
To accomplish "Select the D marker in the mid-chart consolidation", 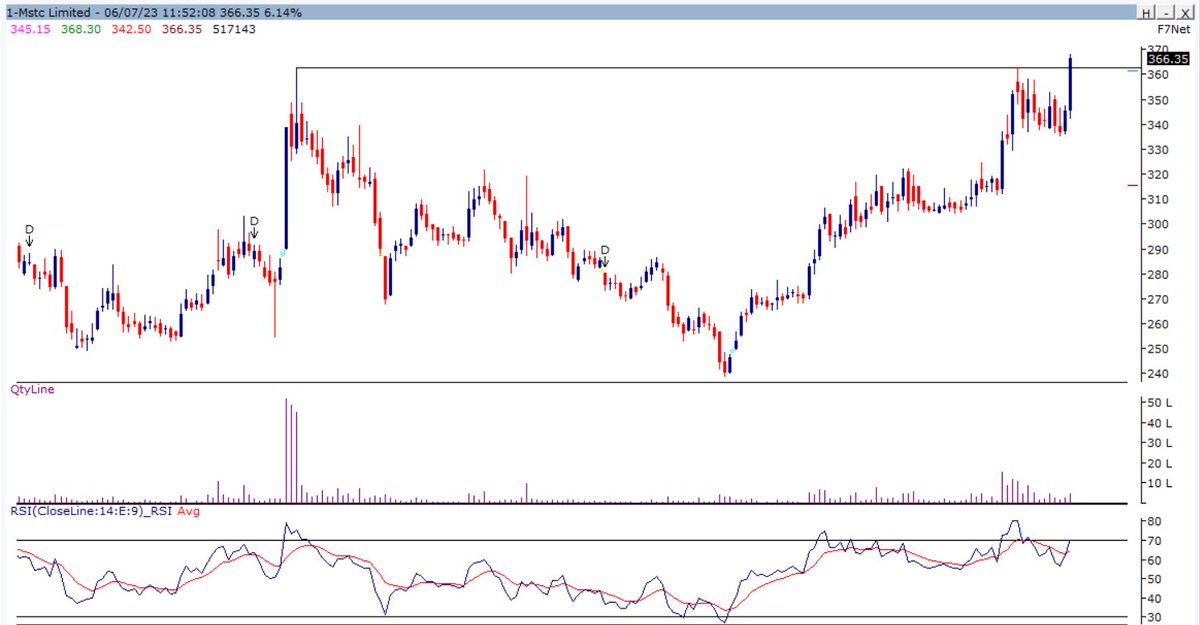I will [604, 251].
